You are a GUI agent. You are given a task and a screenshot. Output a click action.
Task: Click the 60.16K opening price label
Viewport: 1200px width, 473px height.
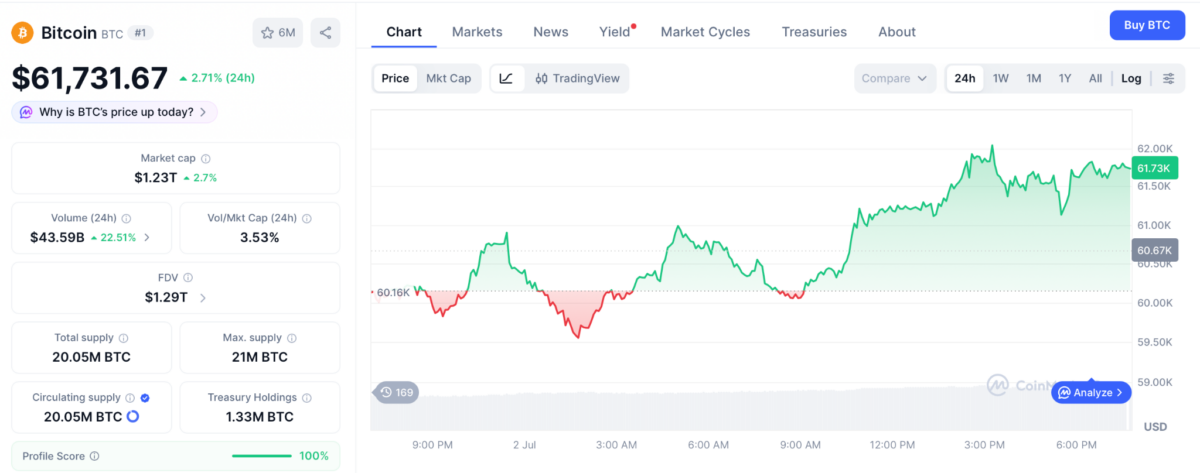[x=392, y=293]
